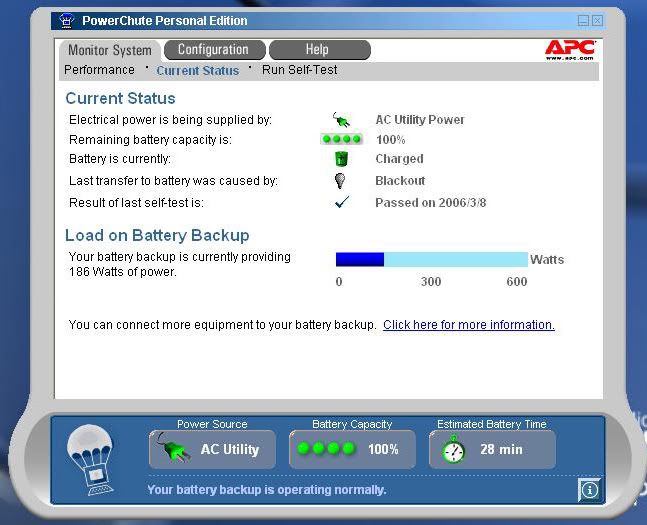Click the parachute computer icon
The image size is (647, 525).
click(90, 460)
